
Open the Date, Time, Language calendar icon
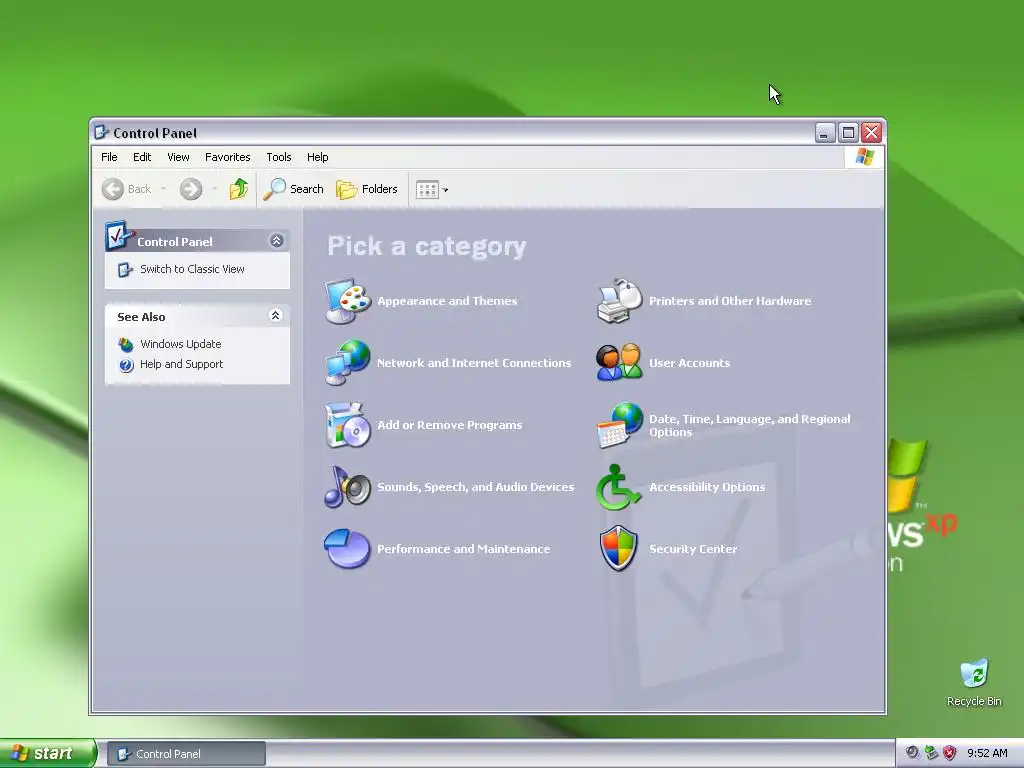coord(619,425)
